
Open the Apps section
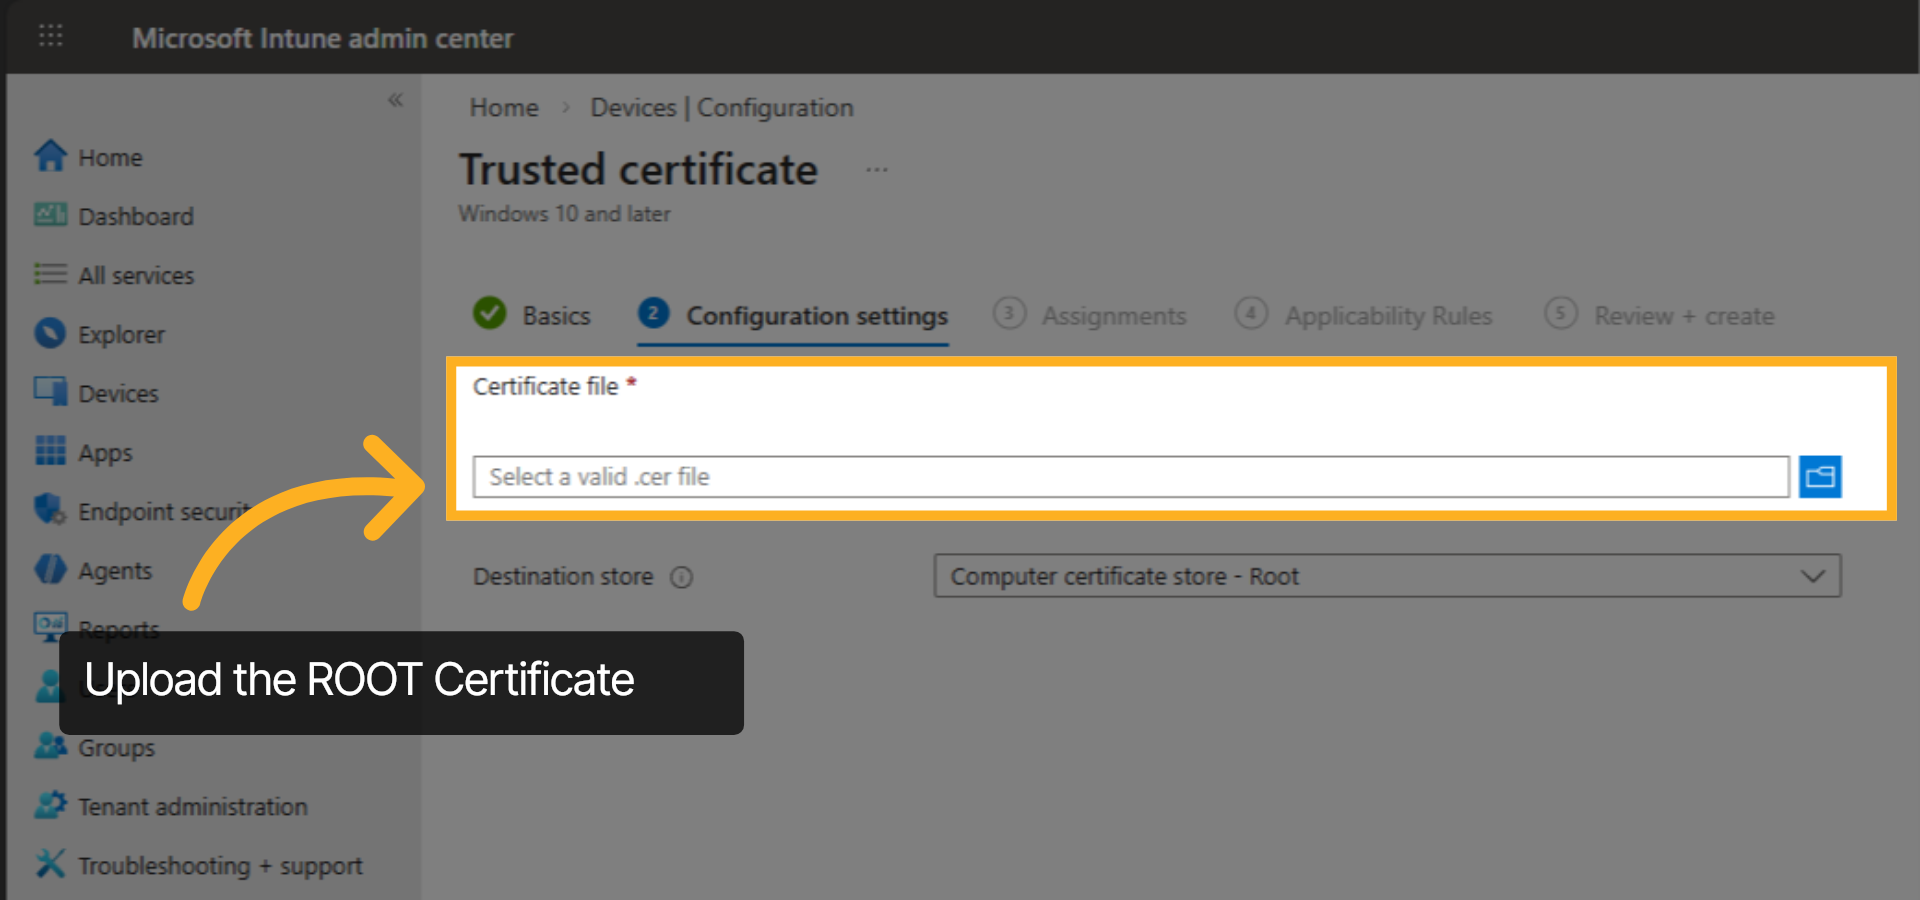[x=105, y=452]
